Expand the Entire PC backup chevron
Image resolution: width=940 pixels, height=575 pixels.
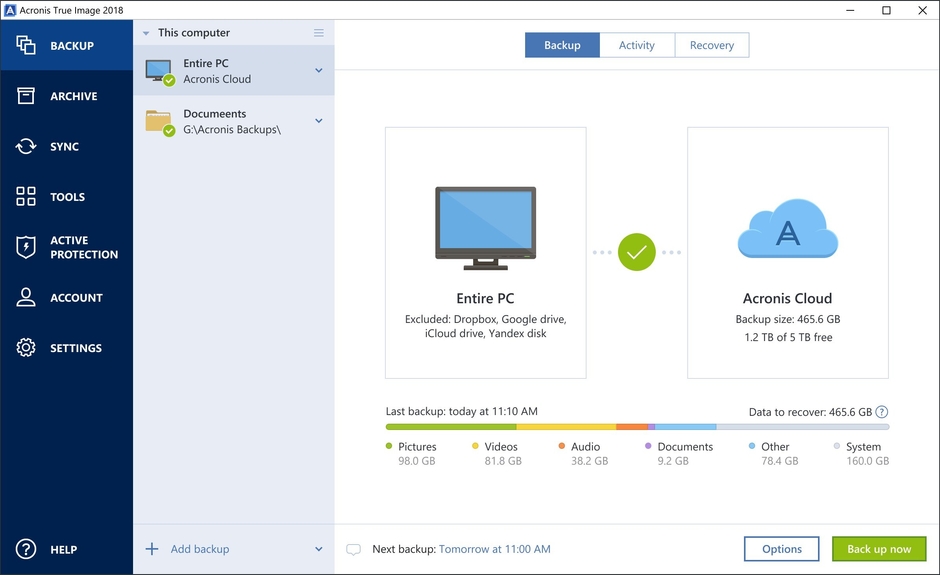tap(319, 71)
